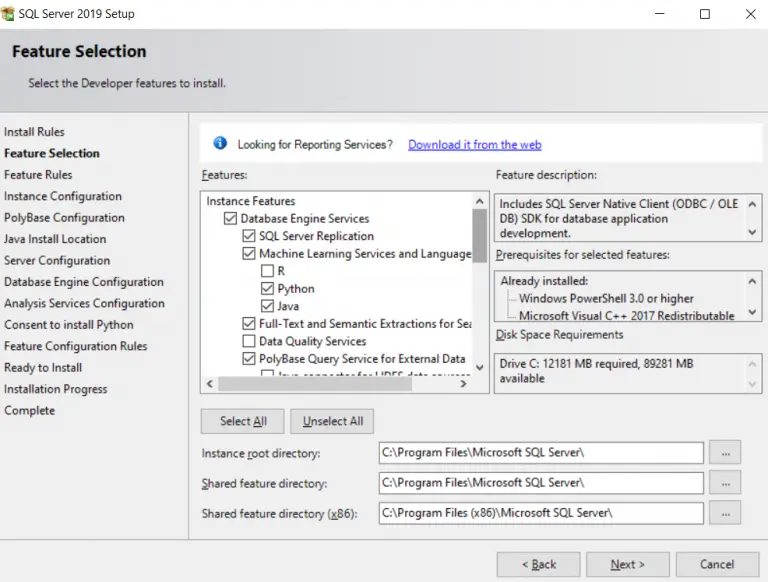Click the blue information icon
The height and width of the screenshot is (582, 768).
click(220, 144)
